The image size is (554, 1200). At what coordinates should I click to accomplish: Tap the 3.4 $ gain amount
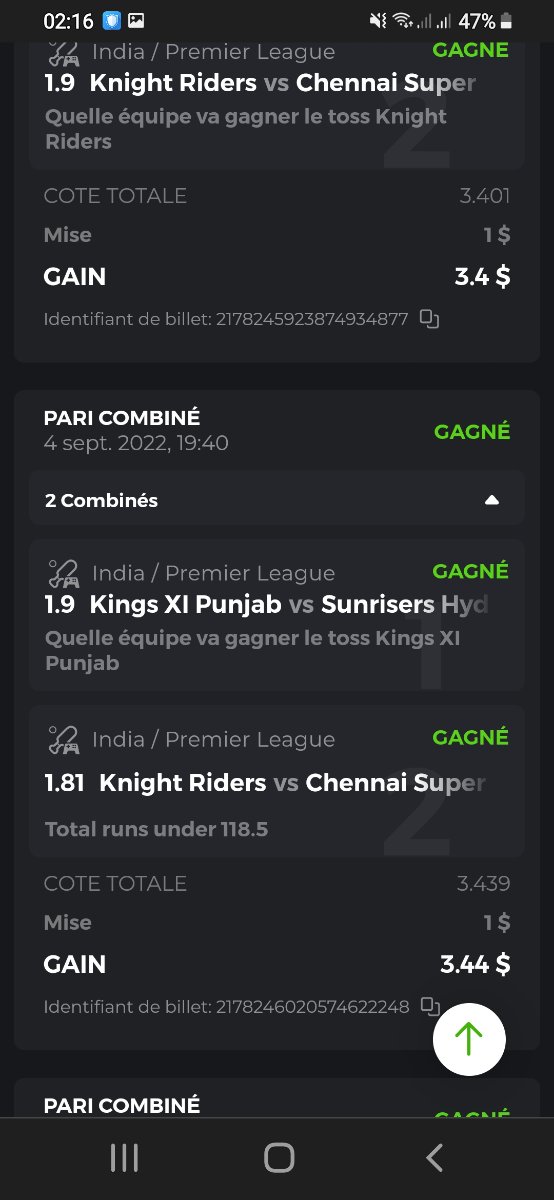[482, 277]
